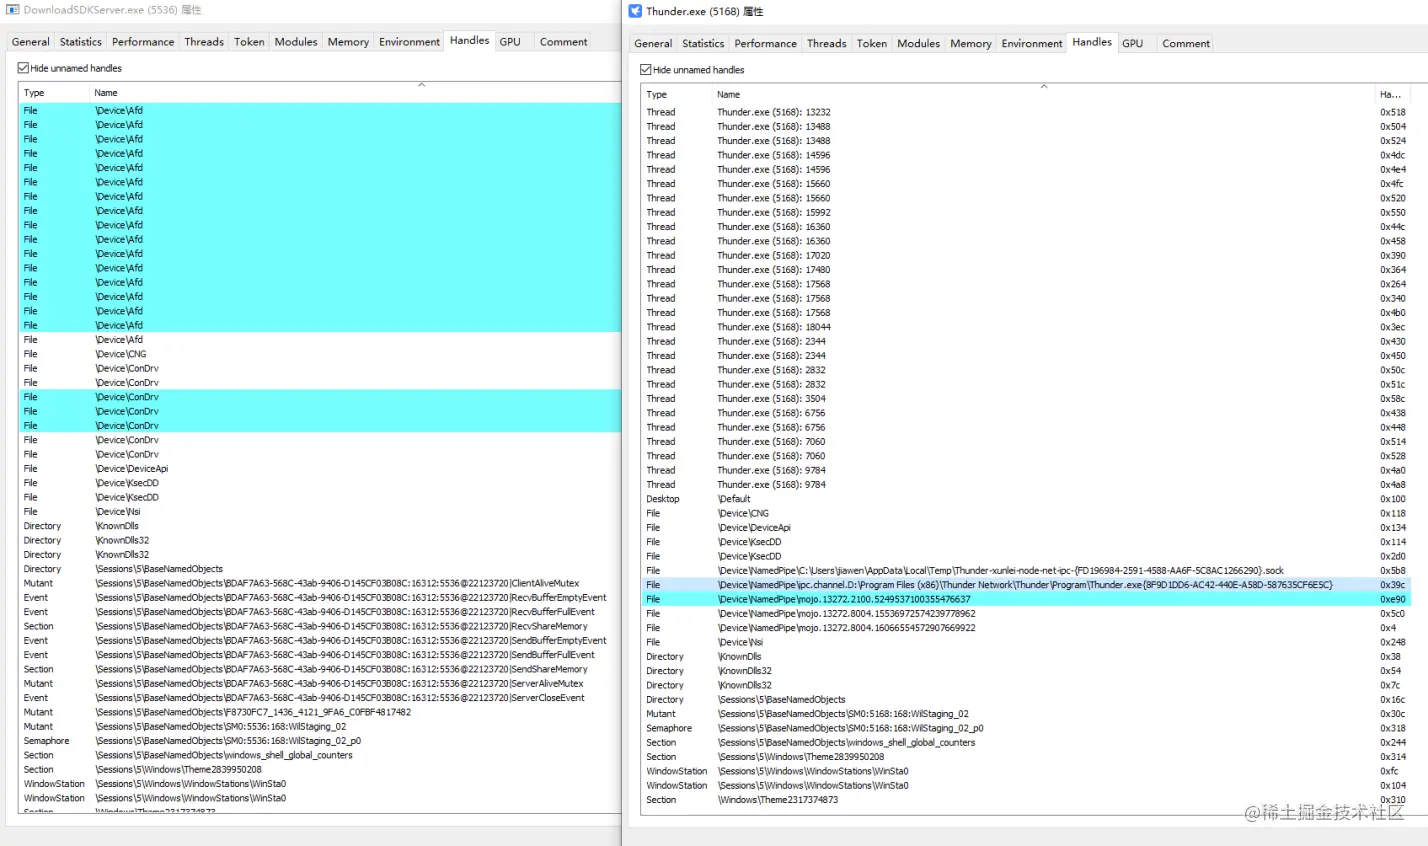Screen dimensions: 1428x846
Task: Open Modules tab in DownloadSDKServer window
Action: [296, 42]
